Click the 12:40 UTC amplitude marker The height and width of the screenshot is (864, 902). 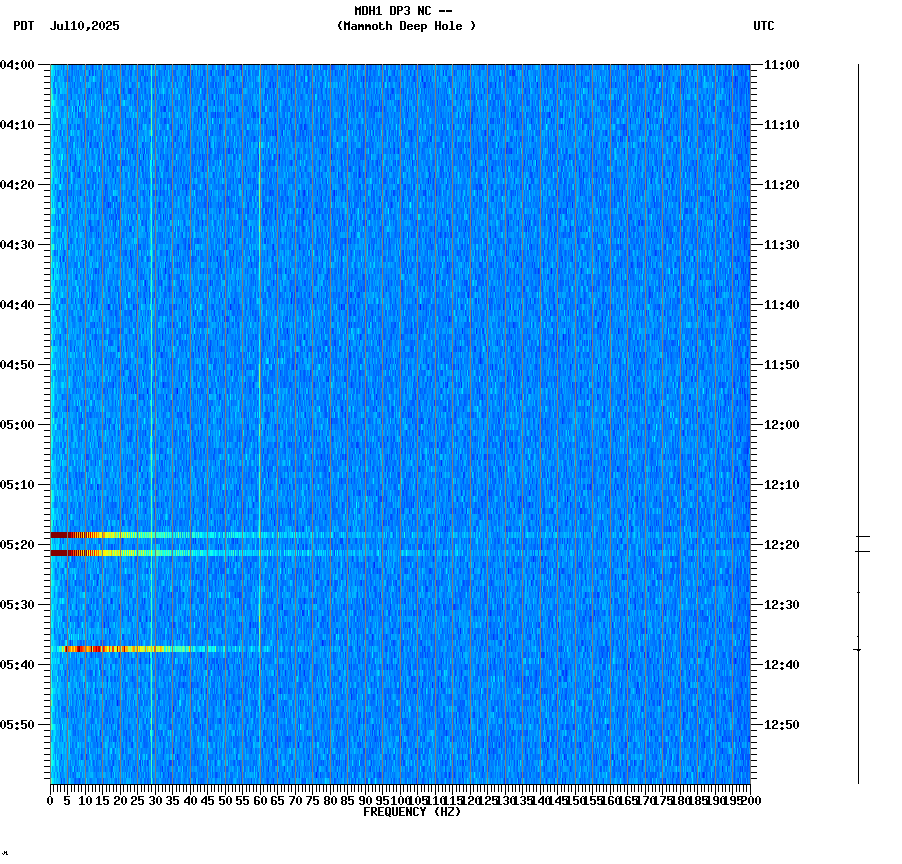click(x=858, y=648)
